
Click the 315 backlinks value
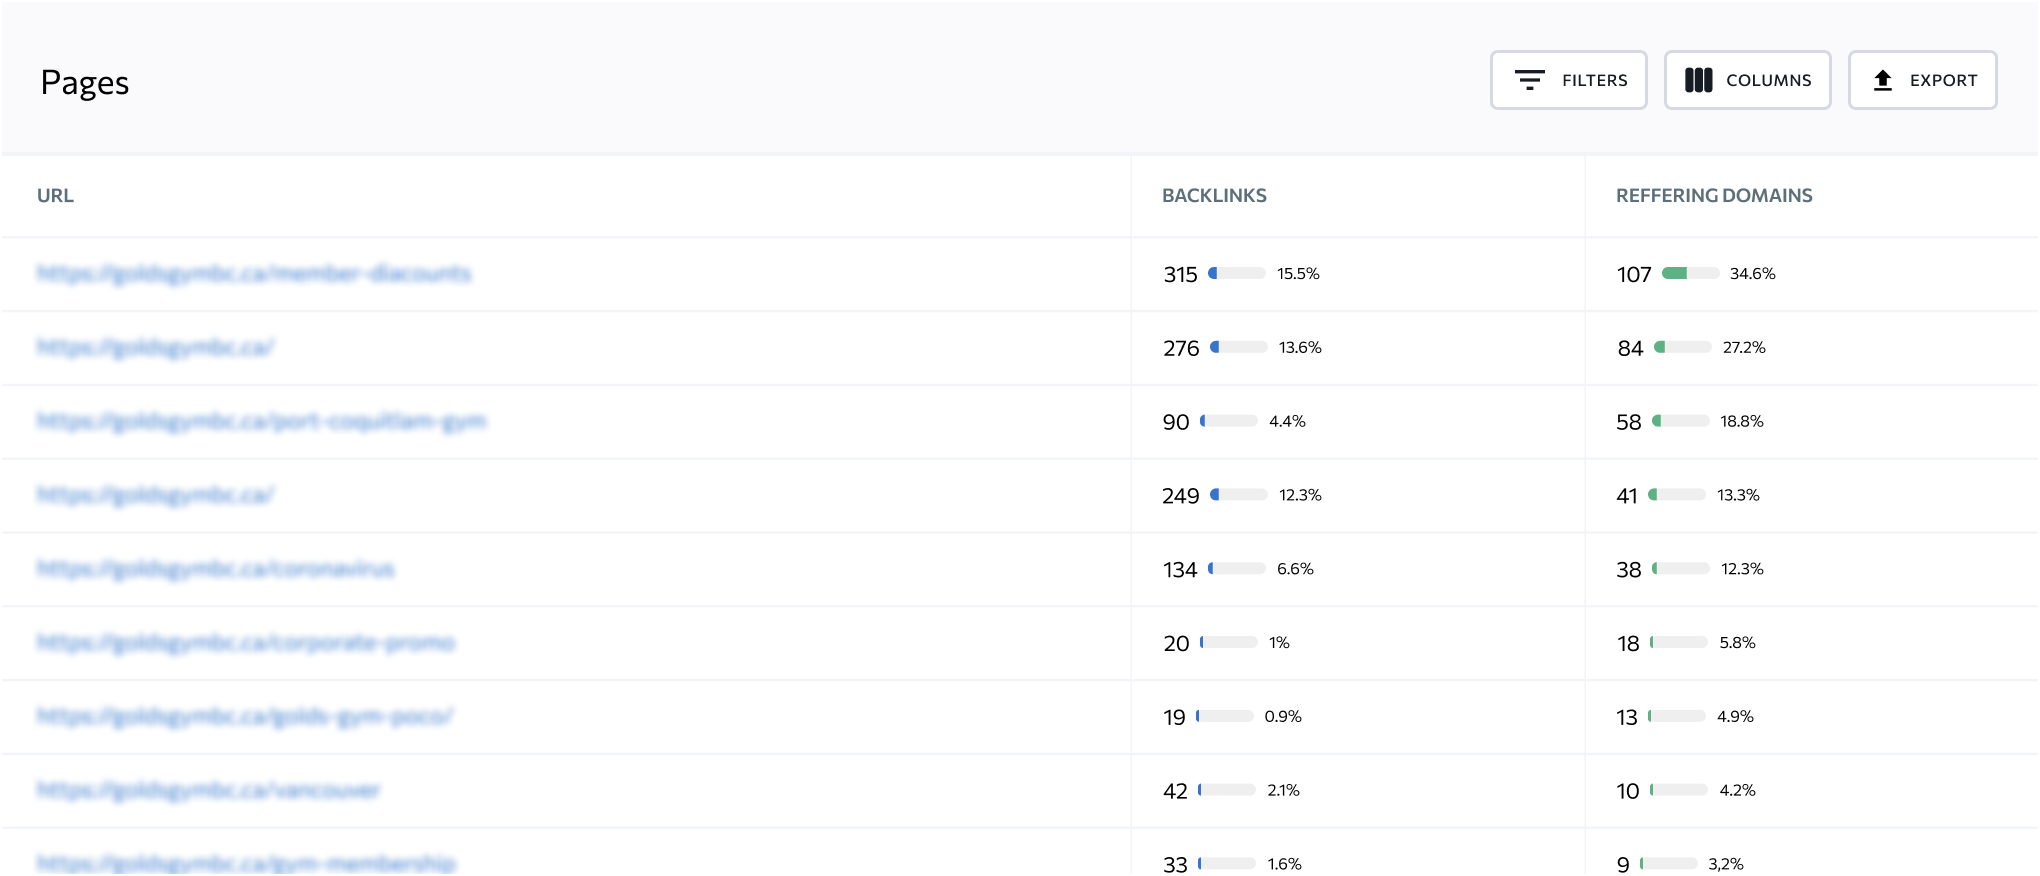tap(1180, 274)
